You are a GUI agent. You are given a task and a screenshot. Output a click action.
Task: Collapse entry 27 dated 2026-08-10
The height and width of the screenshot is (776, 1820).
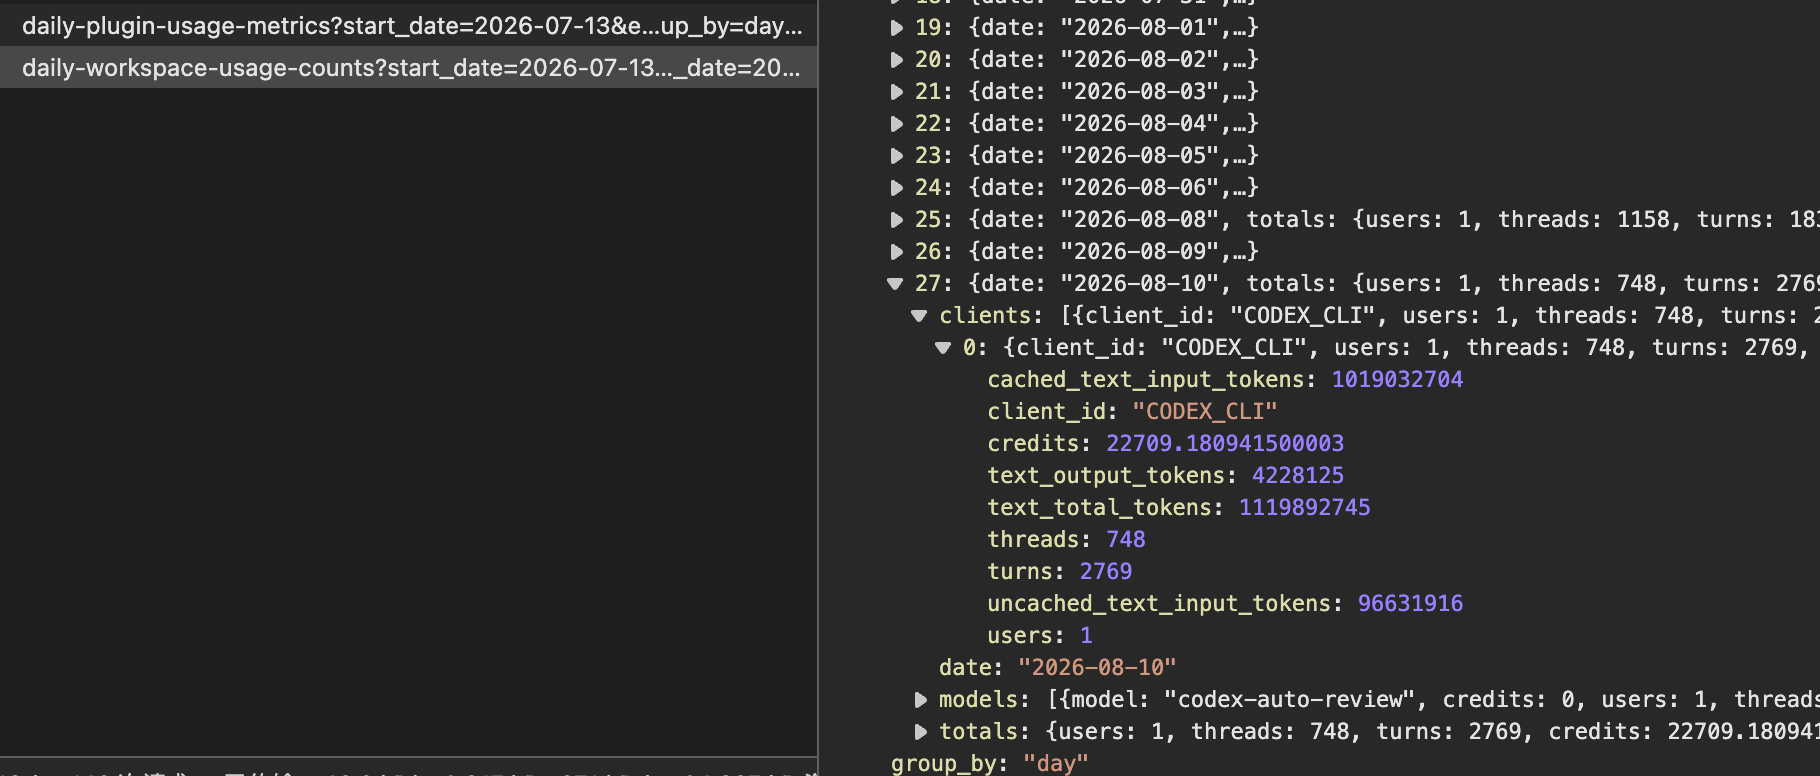click(x=896, y=284)
